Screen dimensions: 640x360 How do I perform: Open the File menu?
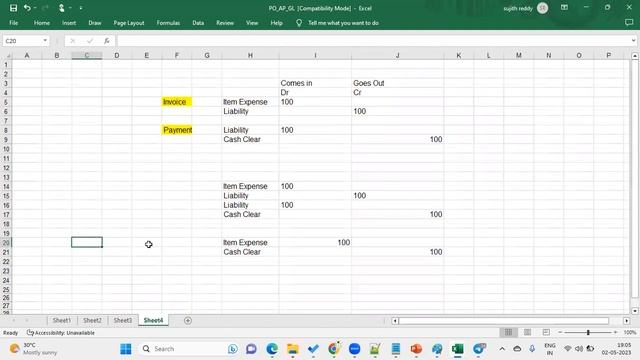click(x=13, y=23)
